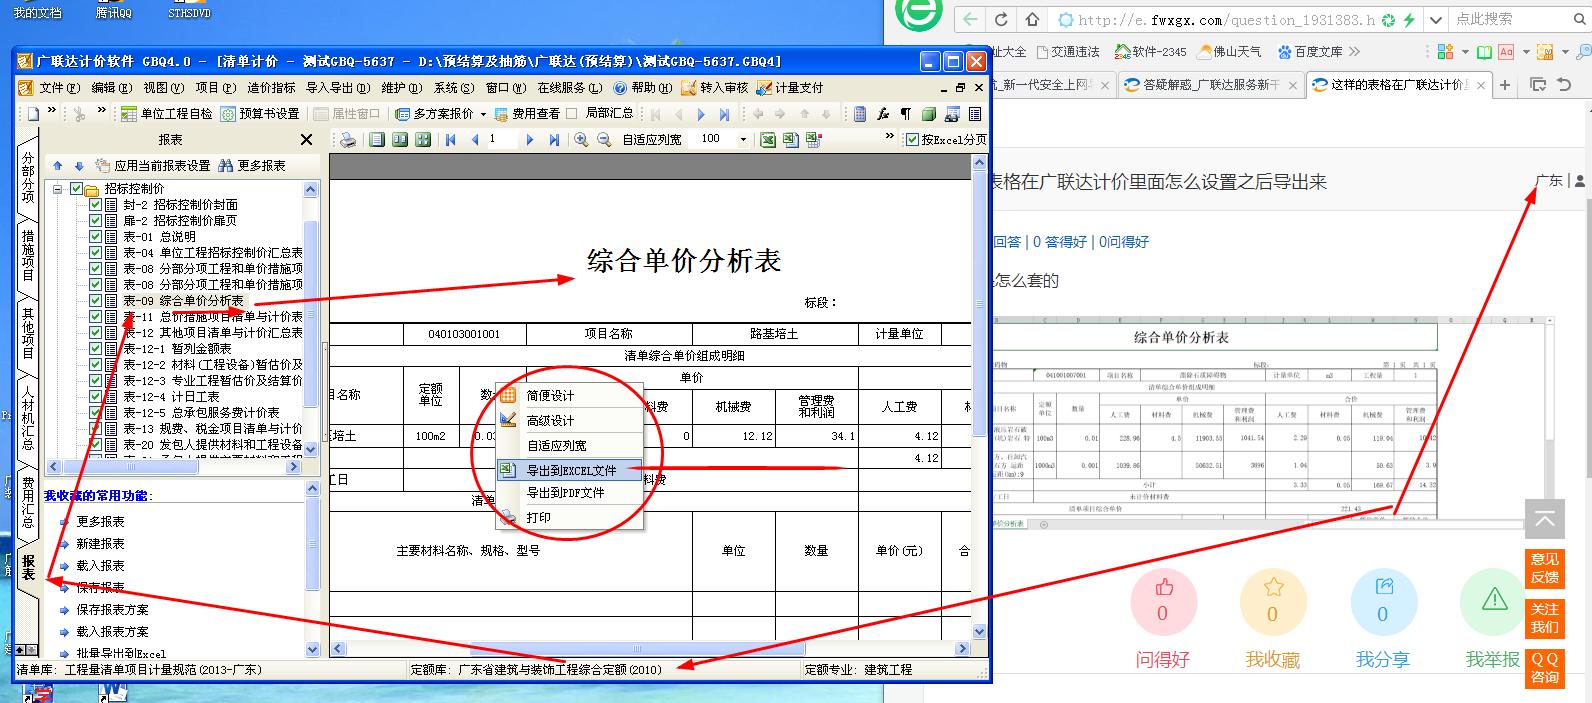Uncheck 表-12-5 总承包服务费计价表 checkbox

coord(96,412)
